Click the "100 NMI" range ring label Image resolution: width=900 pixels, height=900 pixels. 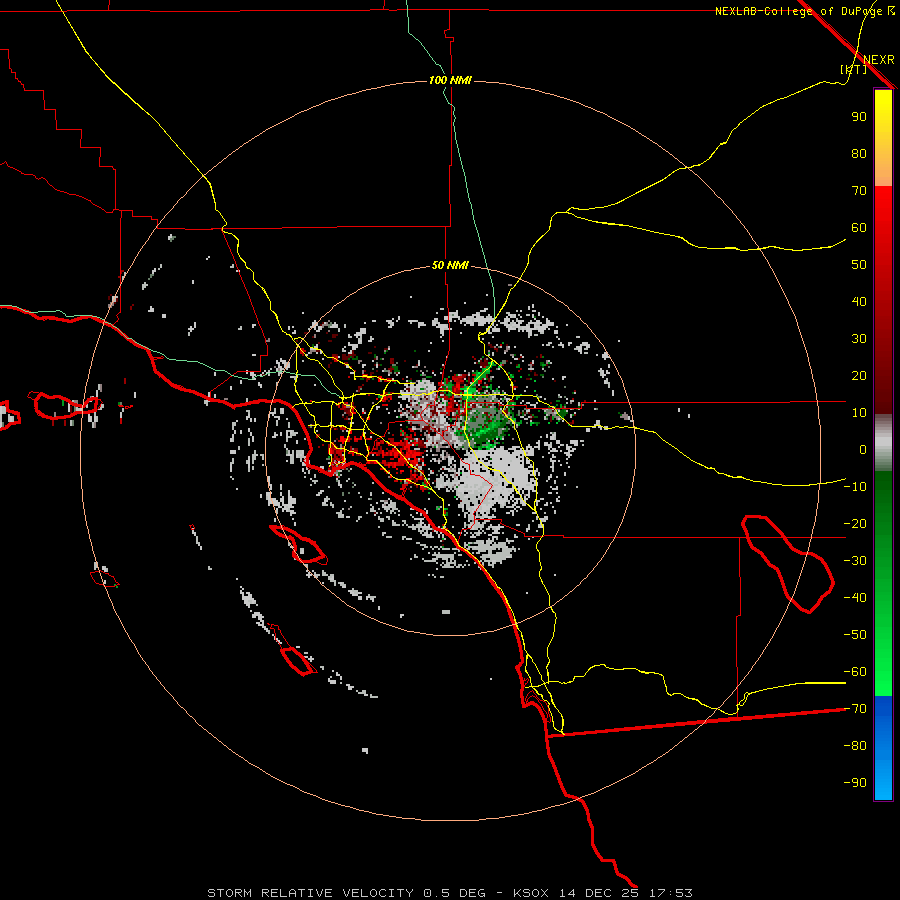[x=450, y=80]
